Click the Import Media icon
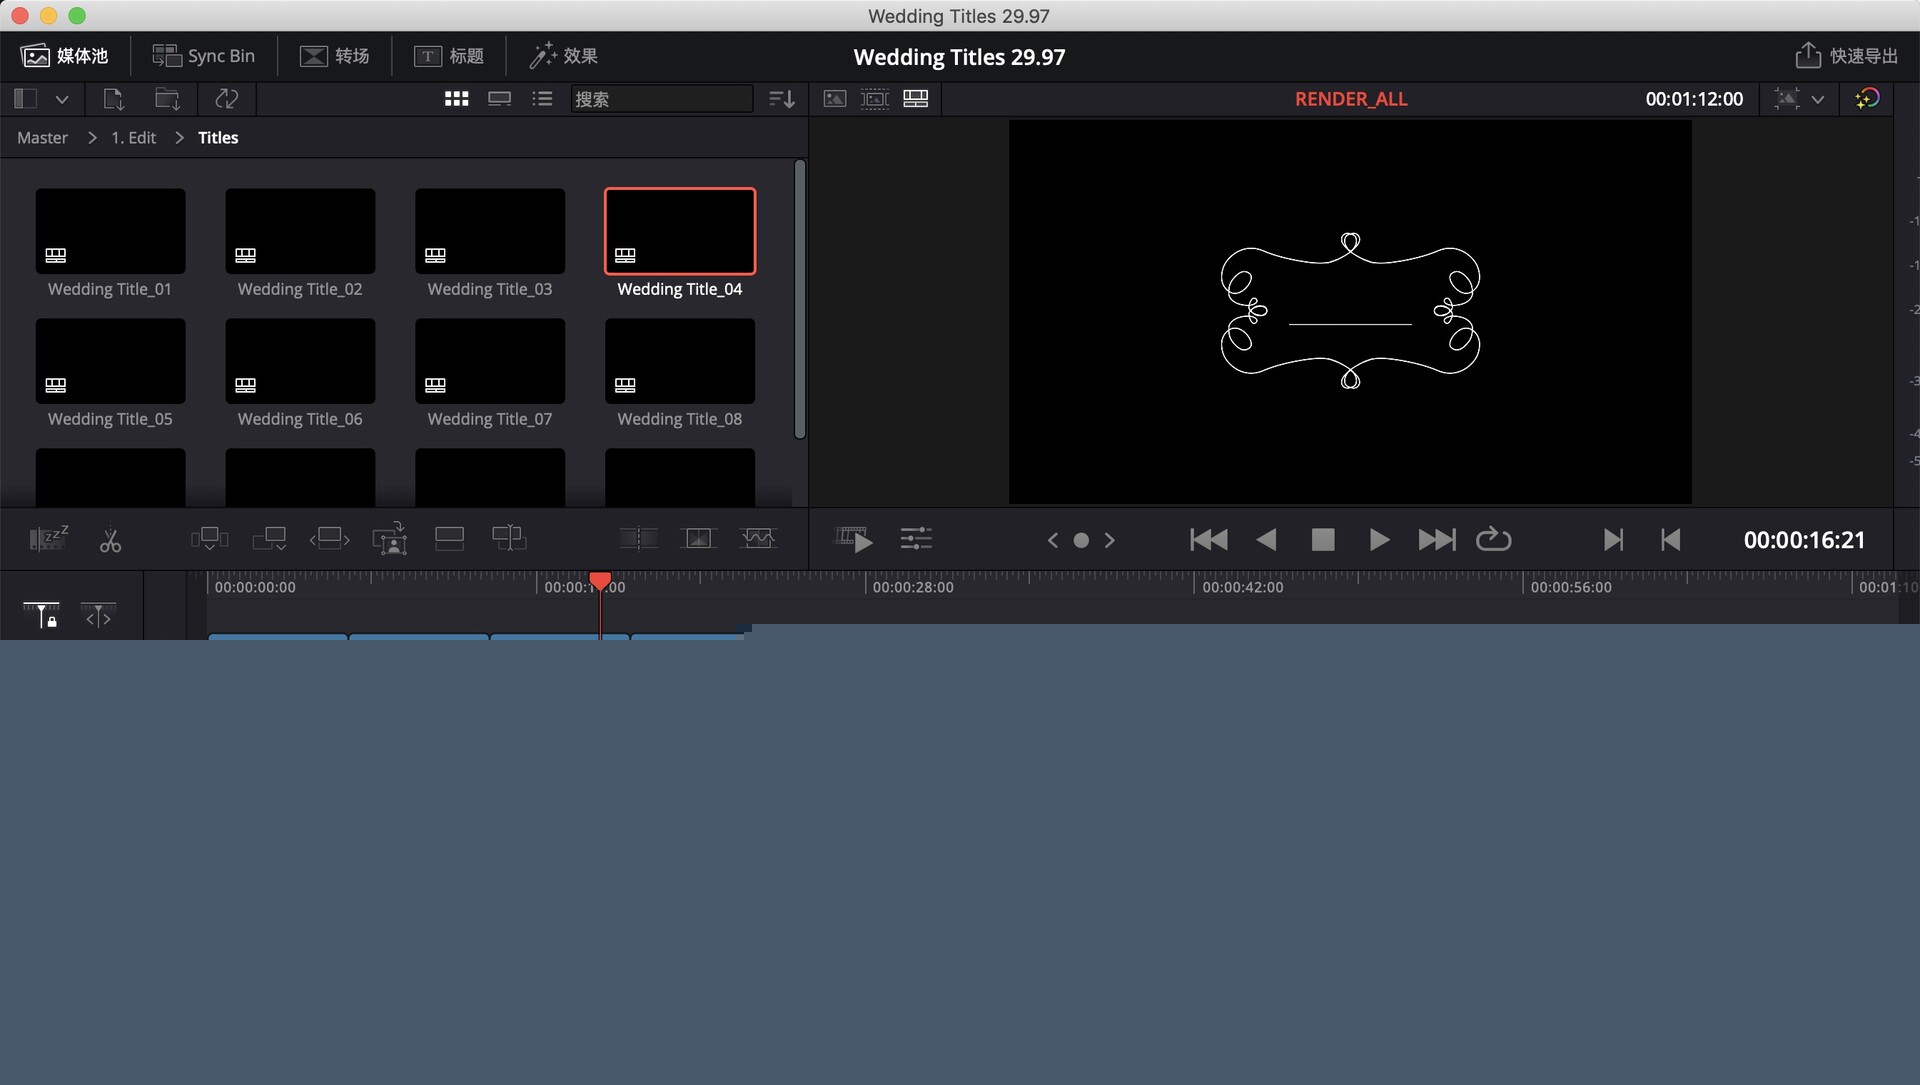1920x1085 pixels. [113, 99]
